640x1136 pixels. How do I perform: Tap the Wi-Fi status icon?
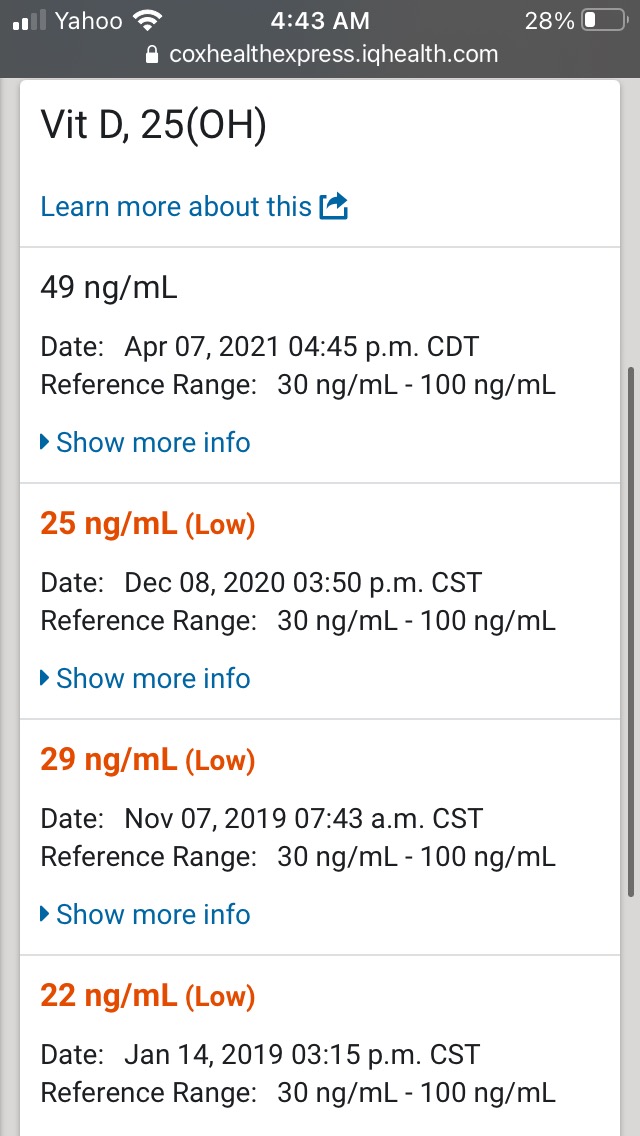[148, 21]
